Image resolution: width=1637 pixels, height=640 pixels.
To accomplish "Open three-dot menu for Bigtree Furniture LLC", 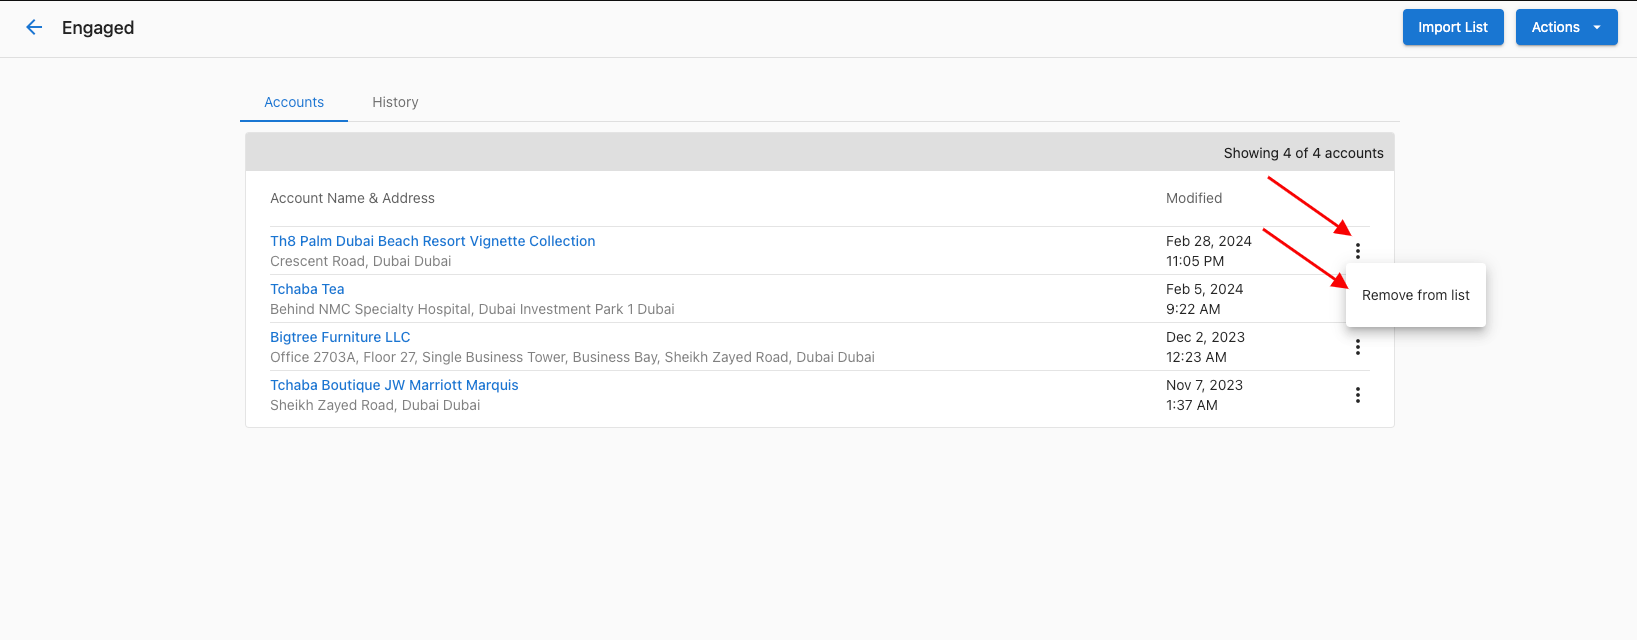I will coord(1358,347).
